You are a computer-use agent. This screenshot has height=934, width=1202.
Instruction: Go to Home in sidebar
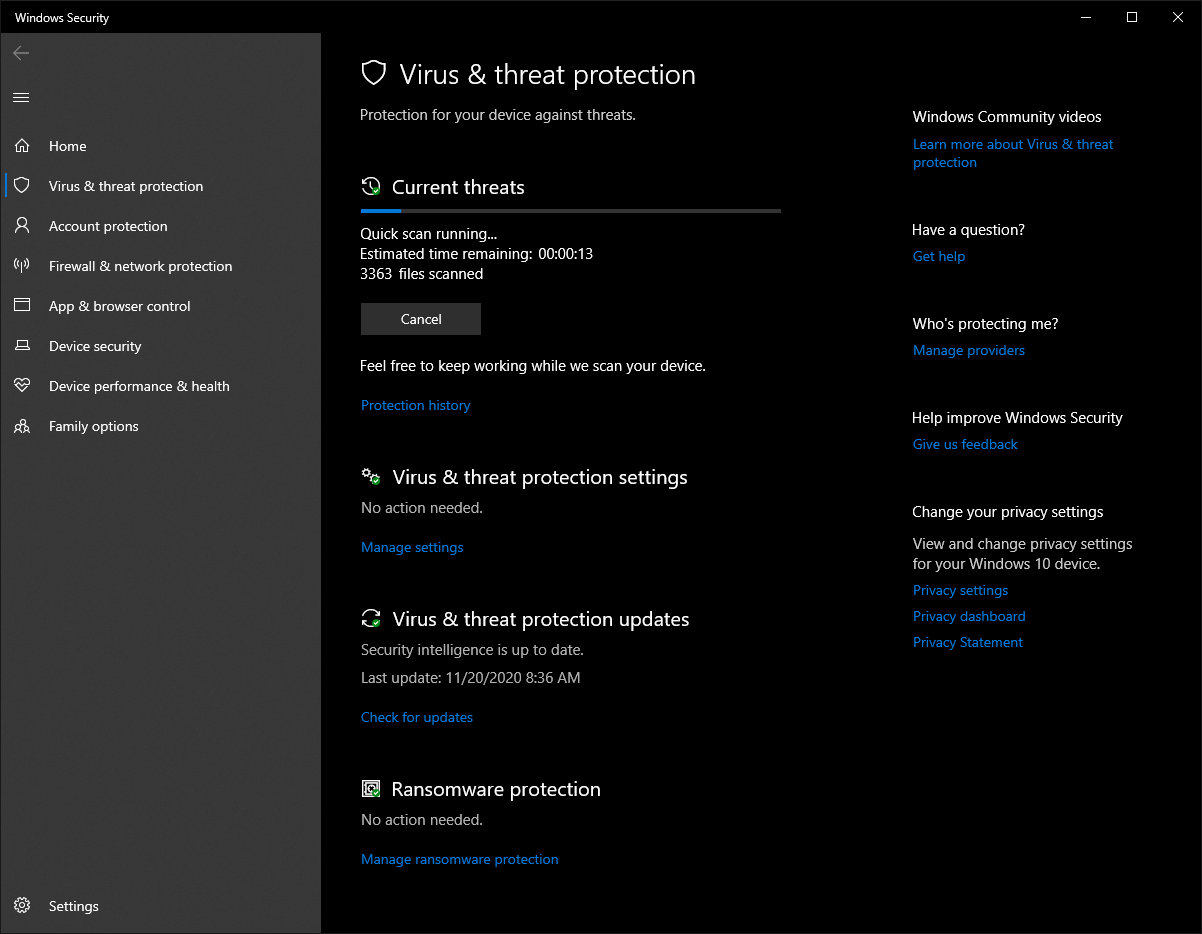160,146
